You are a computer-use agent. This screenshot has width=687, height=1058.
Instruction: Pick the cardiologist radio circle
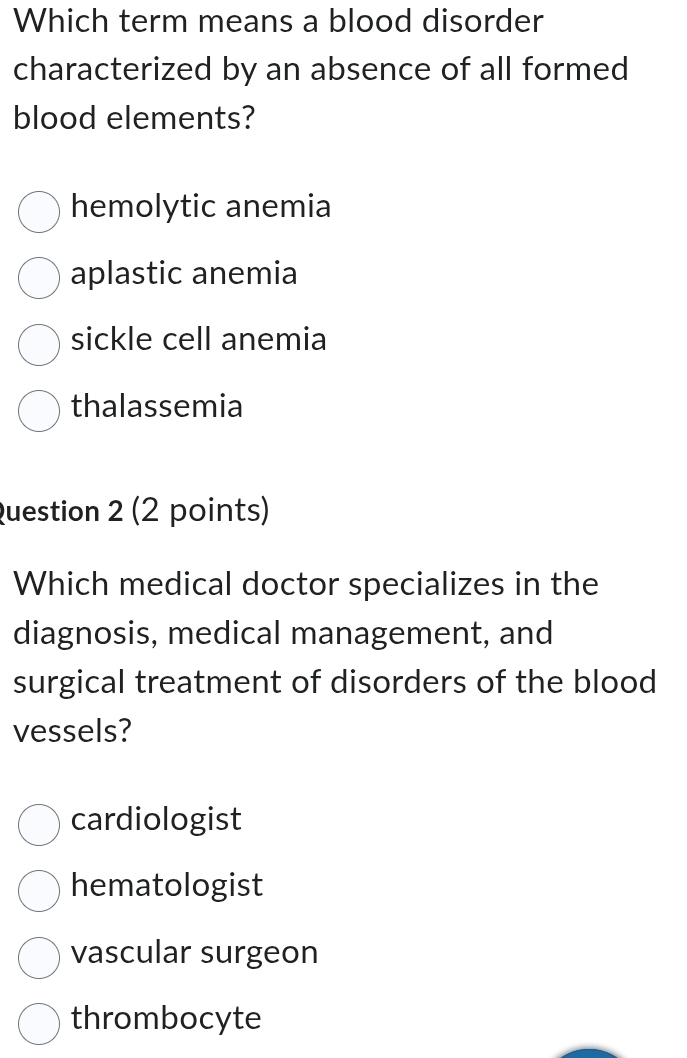[39, 825]
